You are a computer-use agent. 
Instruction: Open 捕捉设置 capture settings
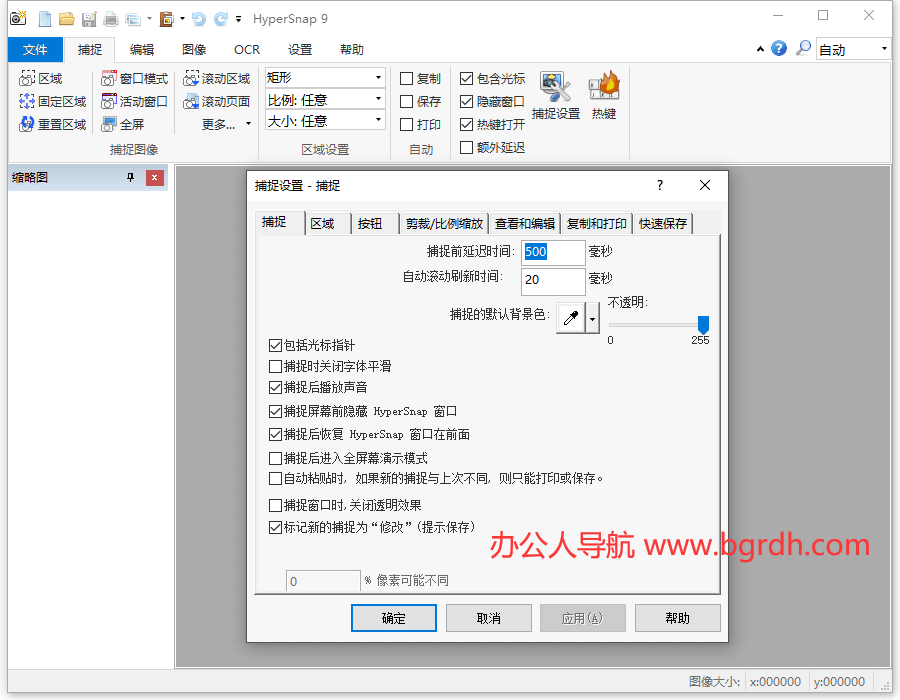(x=558, y=95)
